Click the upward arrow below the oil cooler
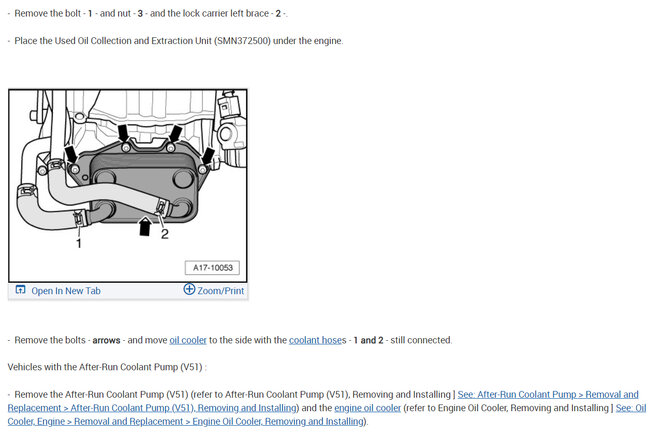The width and height of the screenshot is (650, 435). click(x=144, y=226)
